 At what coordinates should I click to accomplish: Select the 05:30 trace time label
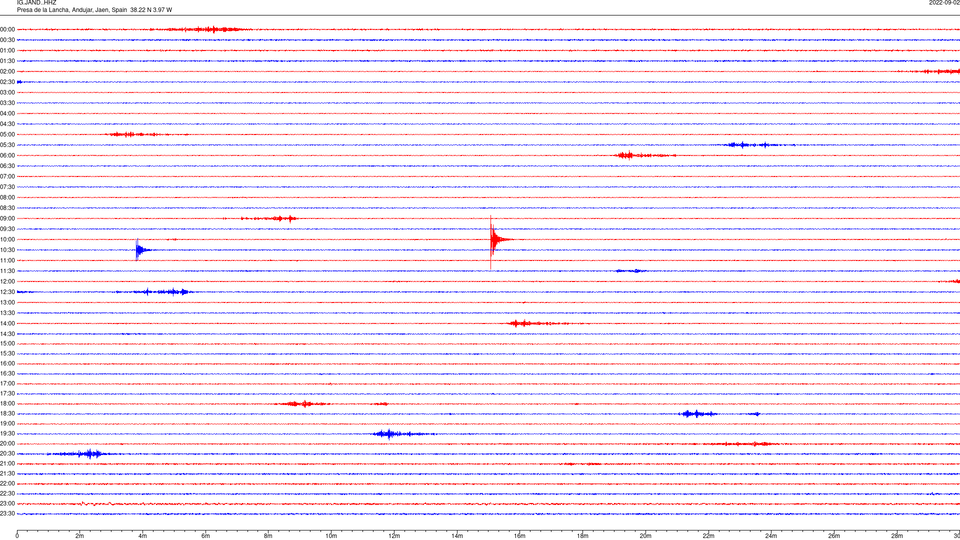7,145
